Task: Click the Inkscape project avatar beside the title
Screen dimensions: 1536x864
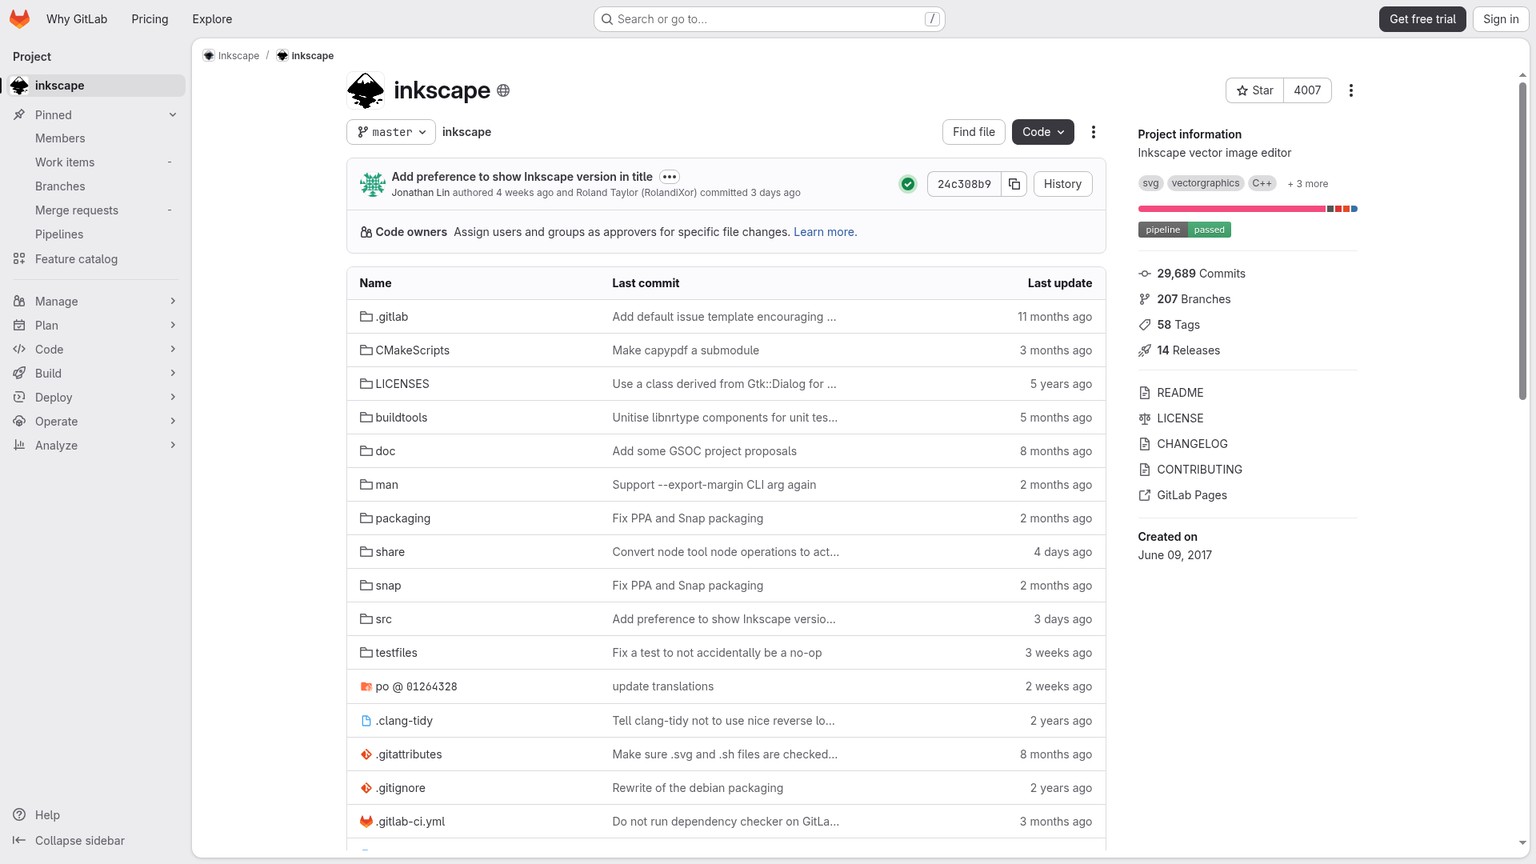Action: pos(366,90)
